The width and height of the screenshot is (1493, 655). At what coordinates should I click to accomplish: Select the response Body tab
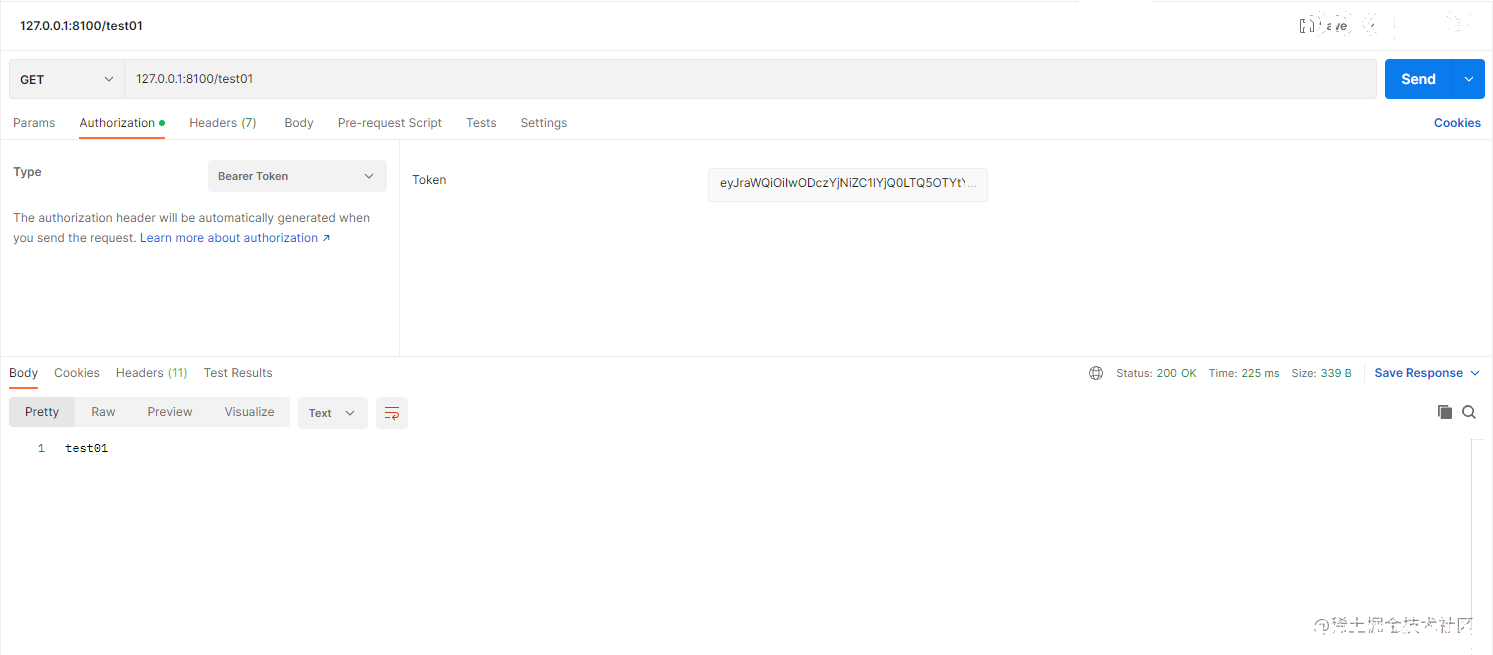[x=24, y=373]
